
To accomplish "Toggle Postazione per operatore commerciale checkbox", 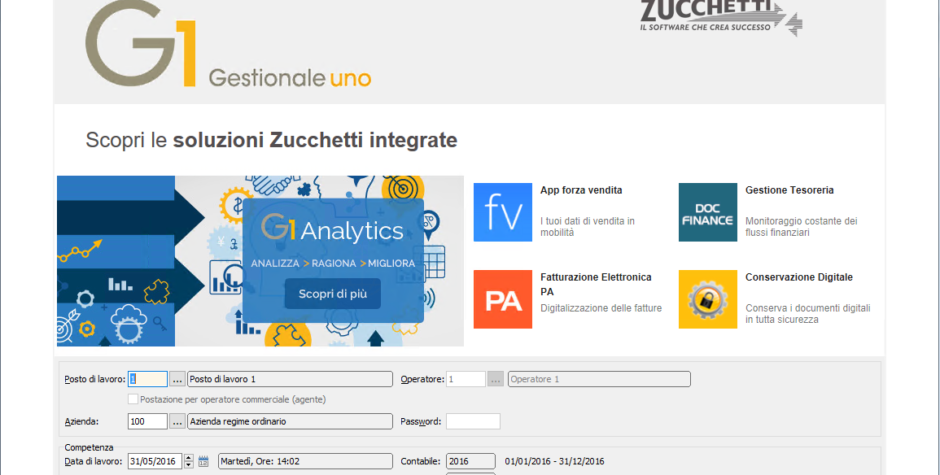I will point(133,399).
